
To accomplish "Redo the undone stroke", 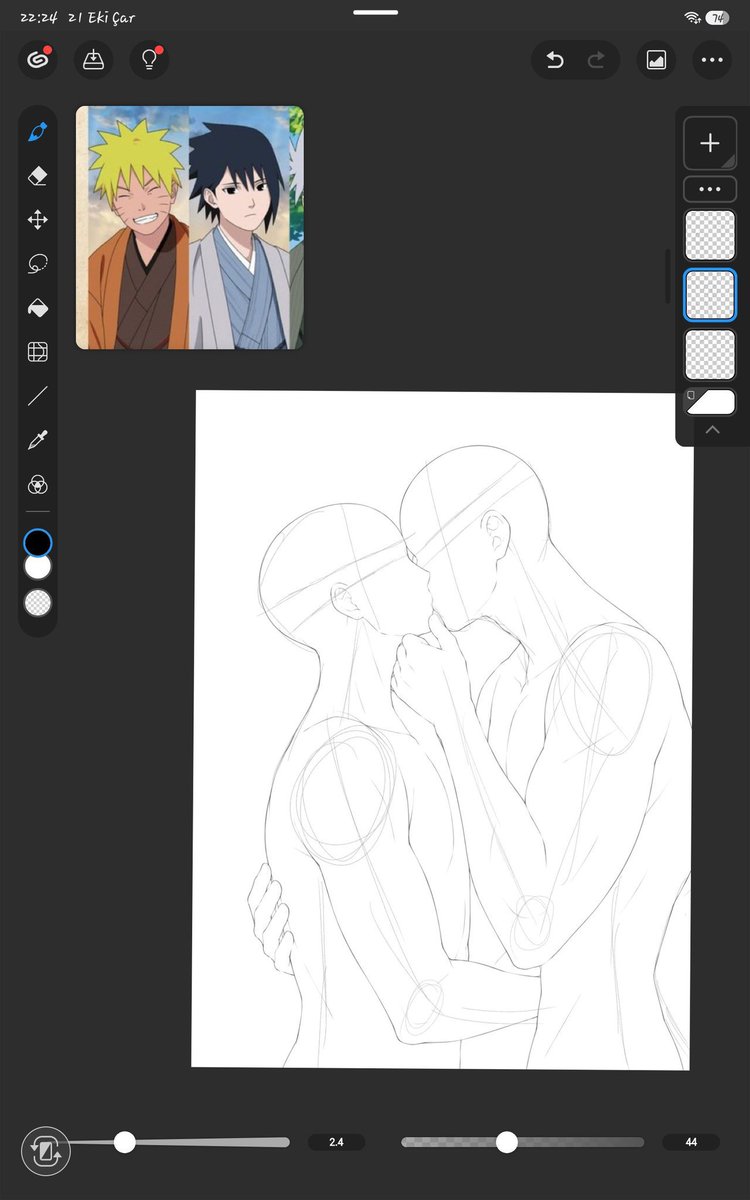I will tap(597, 60).
